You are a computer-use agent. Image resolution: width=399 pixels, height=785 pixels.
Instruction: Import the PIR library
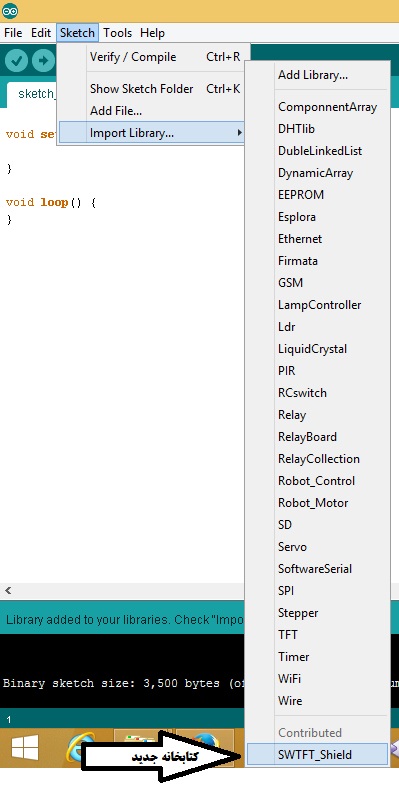(x=317, y=371)
